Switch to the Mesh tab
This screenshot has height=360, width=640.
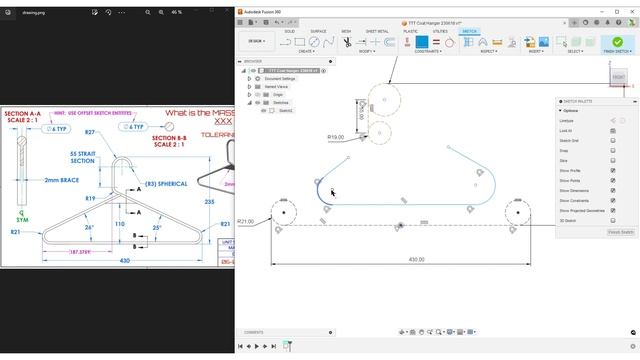(x=346, y=31)
